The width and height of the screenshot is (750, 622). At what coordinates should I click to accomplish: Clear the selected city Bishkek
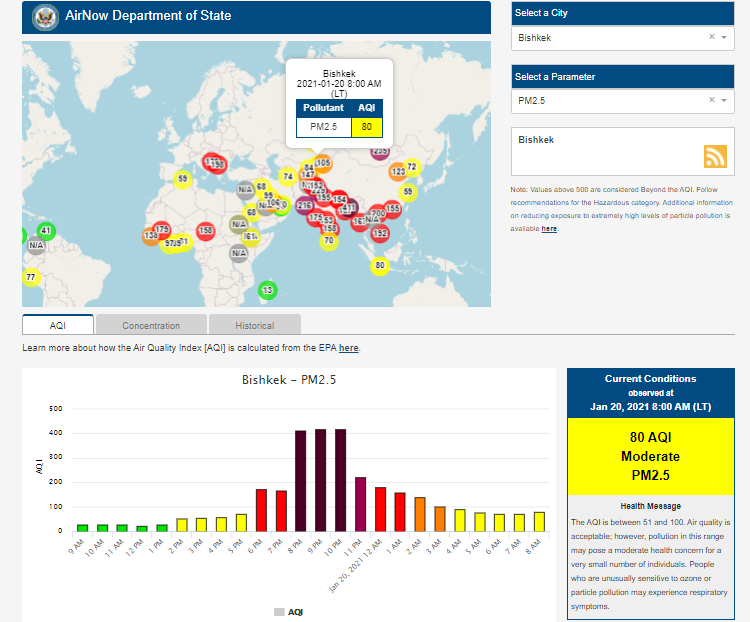click(712, 37)
